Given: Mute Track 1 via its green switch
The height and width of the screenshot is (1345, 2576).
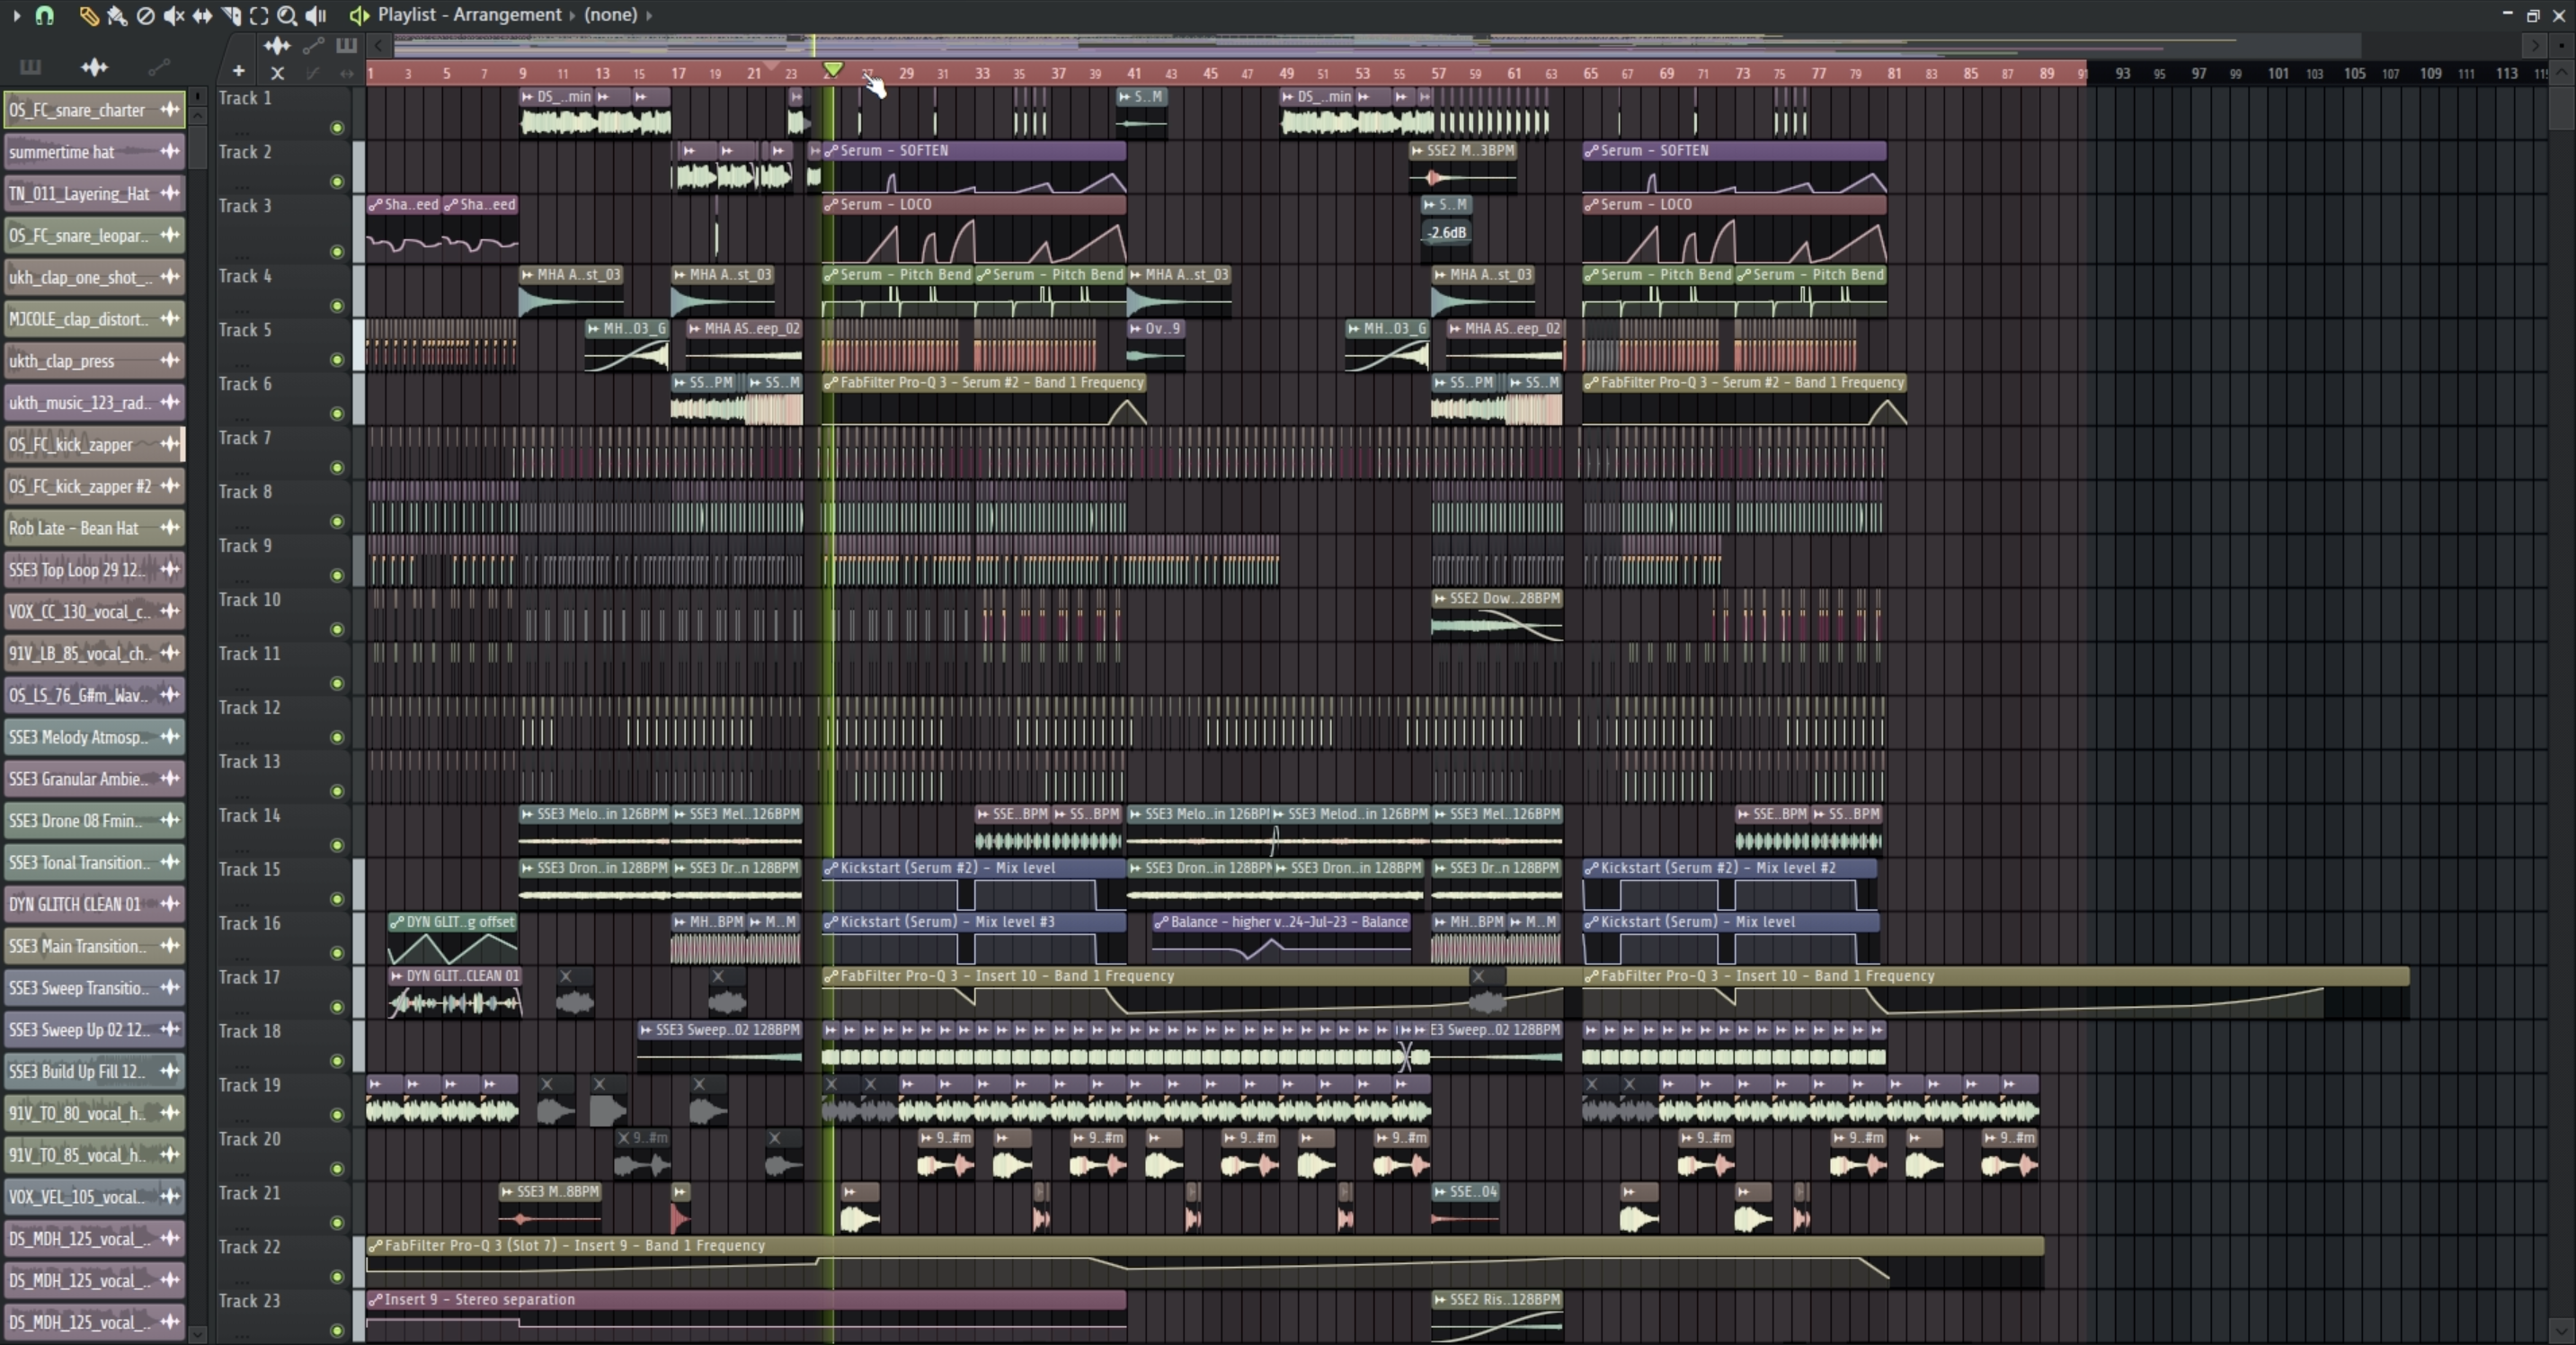Looking at the screenshot, I should [x=337, y=128].
